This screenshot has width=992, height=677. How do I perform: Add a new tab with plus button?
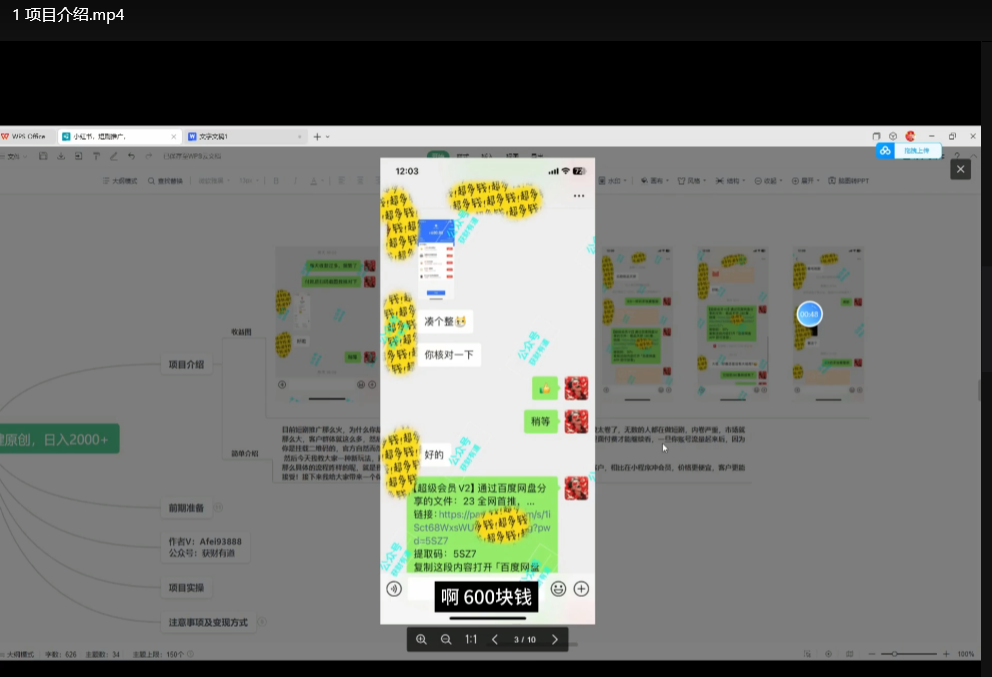click(317, 137)
